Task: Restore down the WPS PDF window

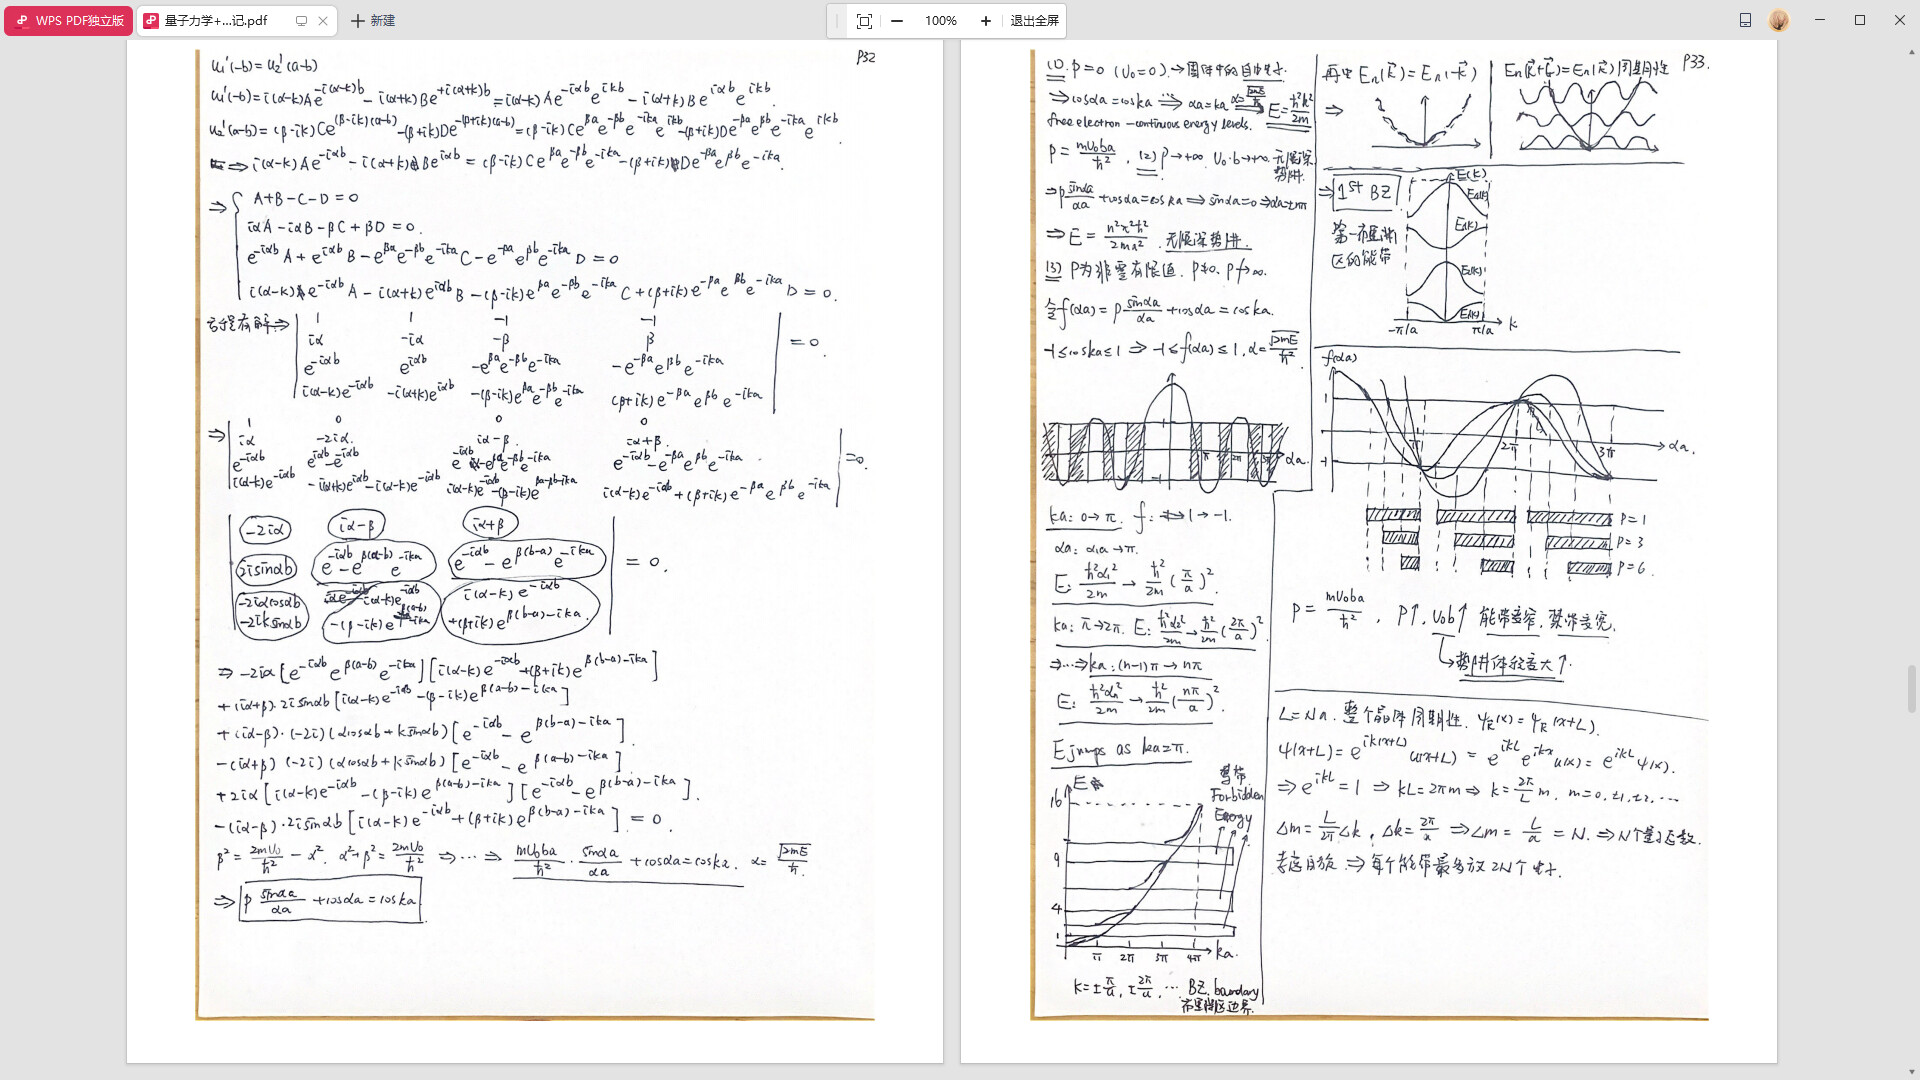Action: tap(1860, 20)
